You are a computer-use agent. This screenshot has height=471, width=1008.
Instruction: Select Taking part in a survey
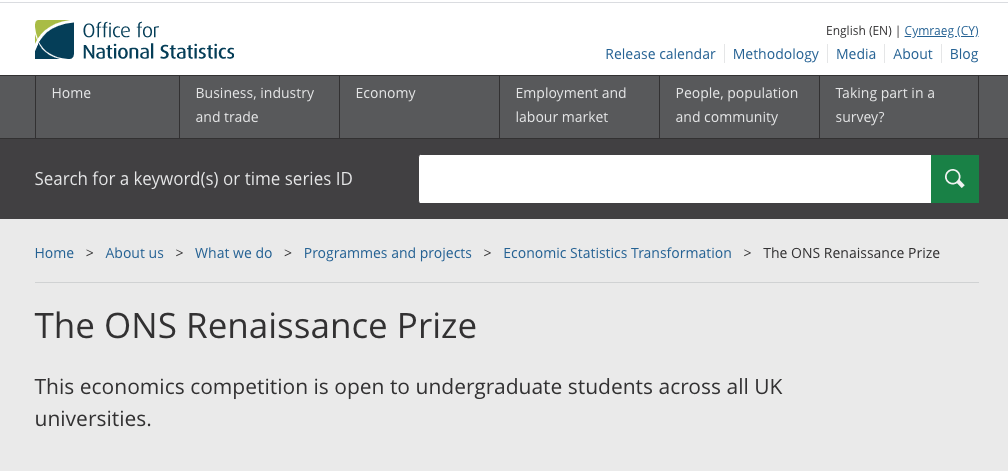coord(885,105)
